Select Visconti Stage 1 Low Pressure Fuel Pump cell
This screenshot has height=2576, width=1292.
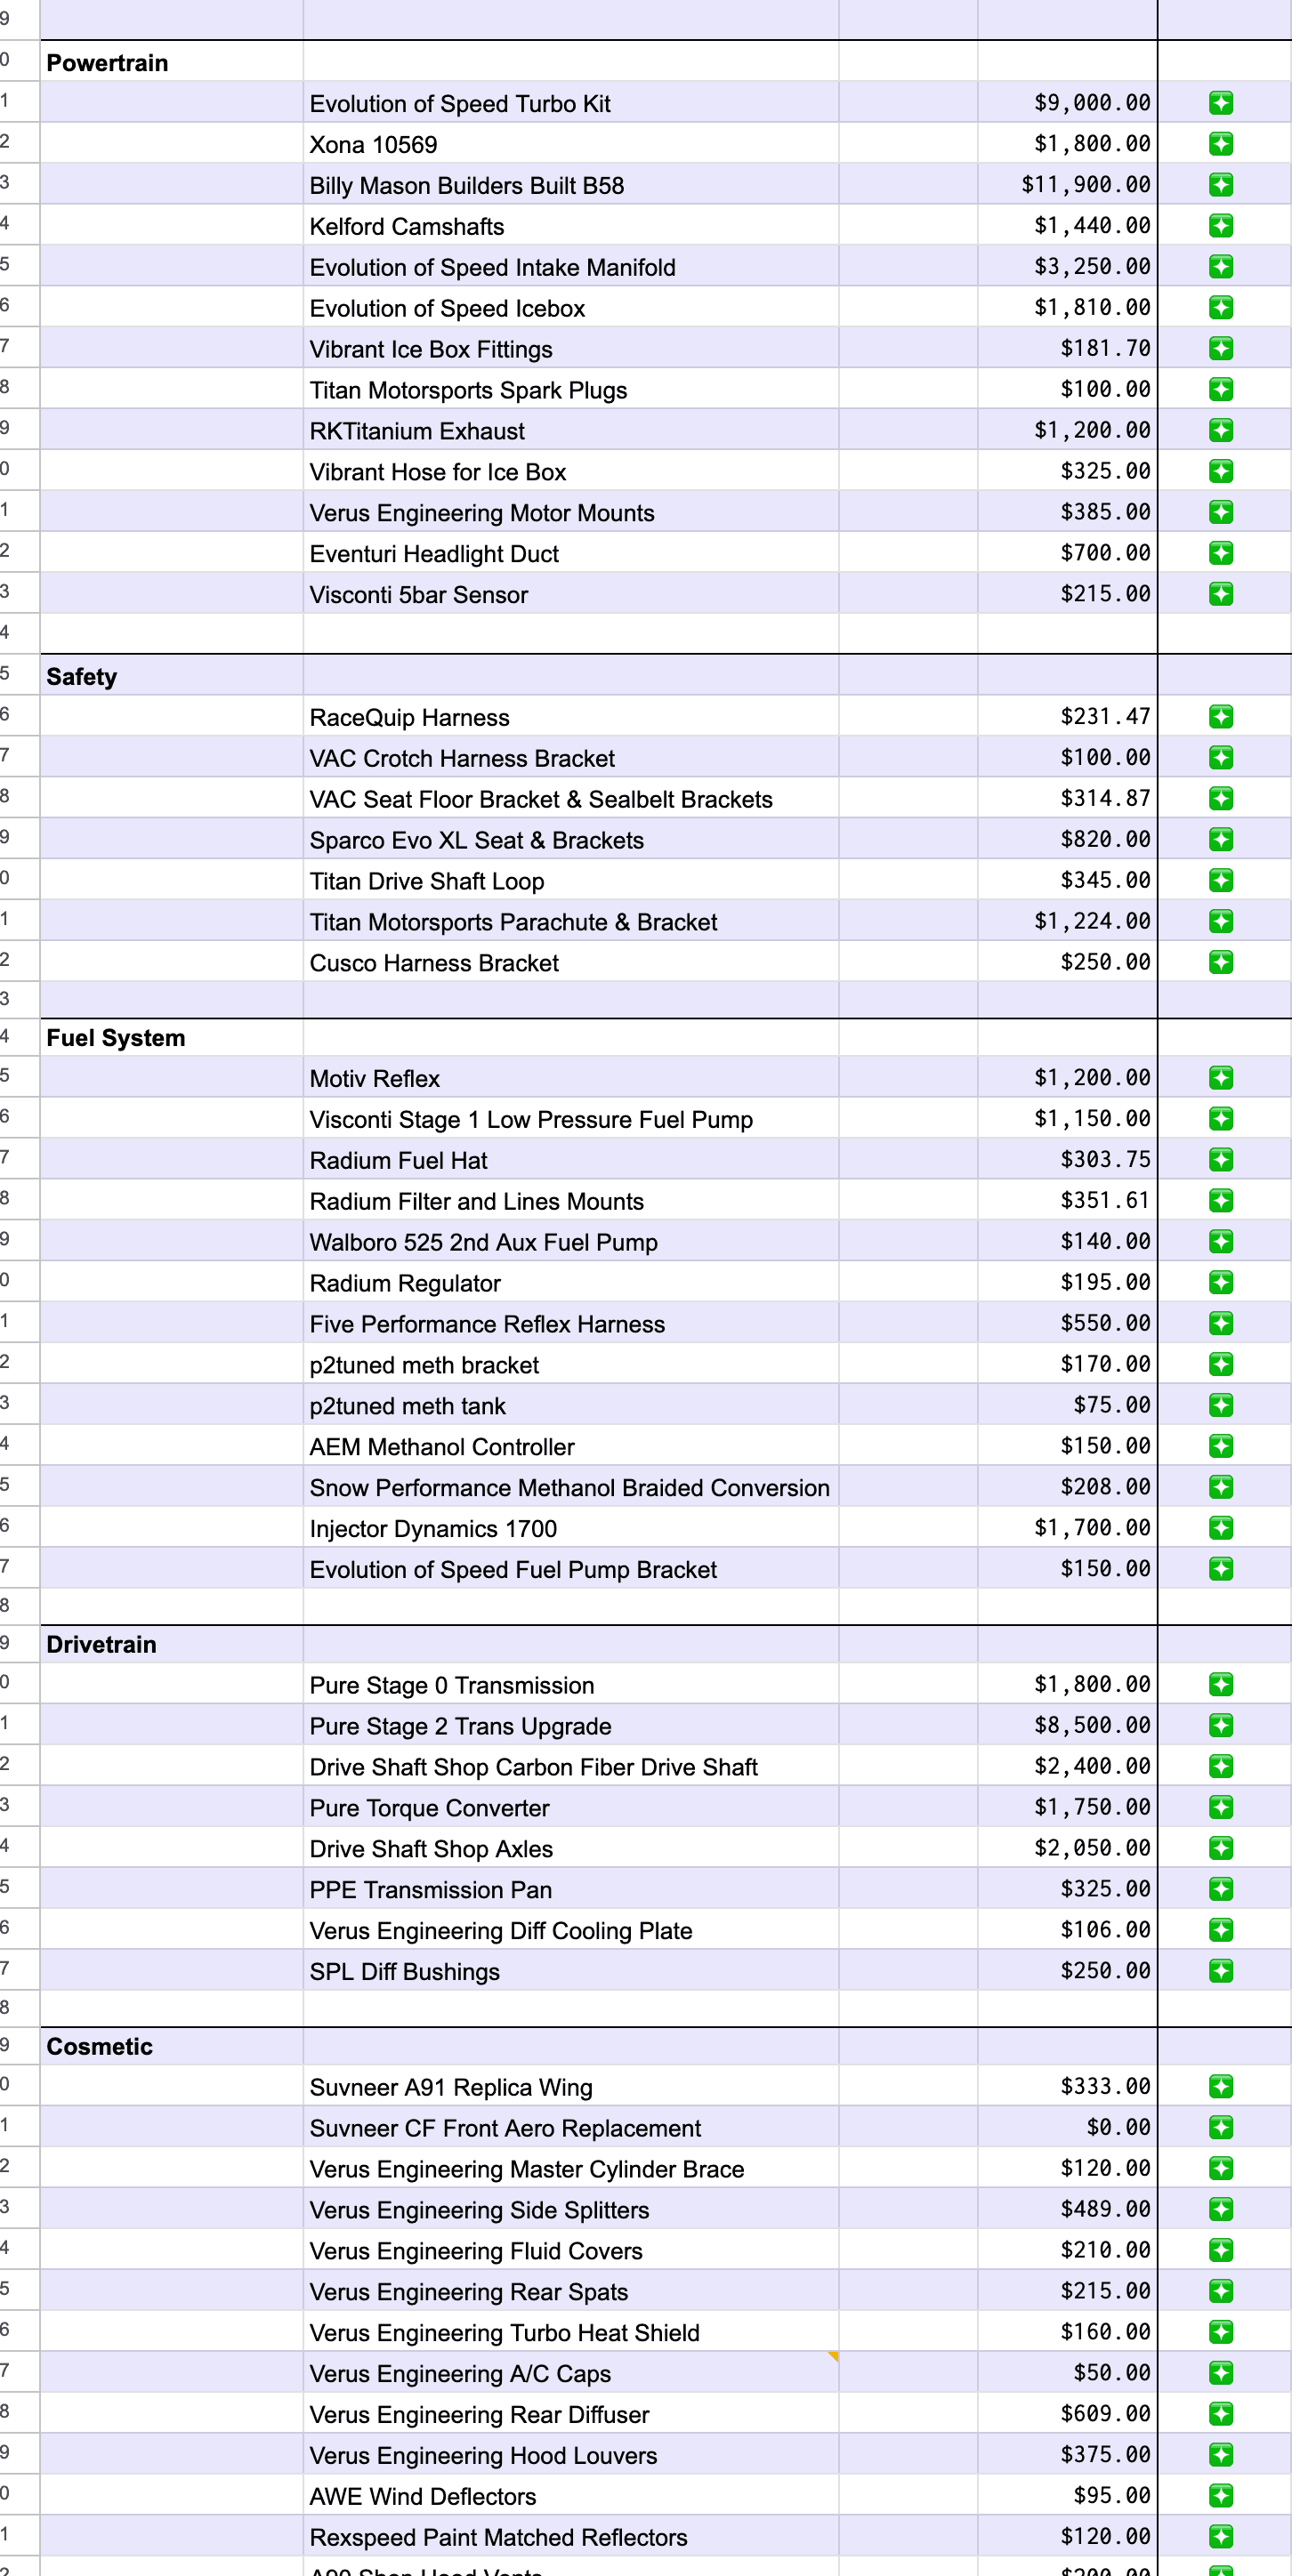click(x=570, y=1119)
